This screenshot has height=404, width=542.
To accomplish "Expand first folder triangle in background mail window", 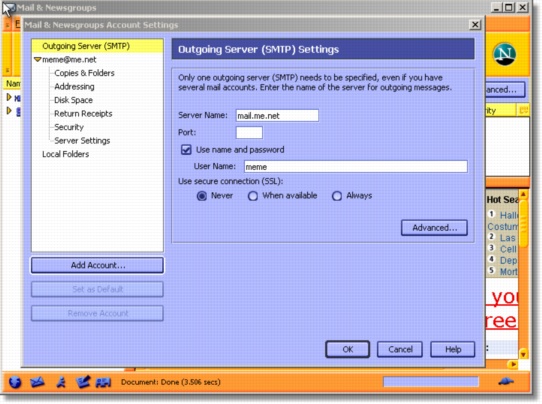I will (9, 97).
